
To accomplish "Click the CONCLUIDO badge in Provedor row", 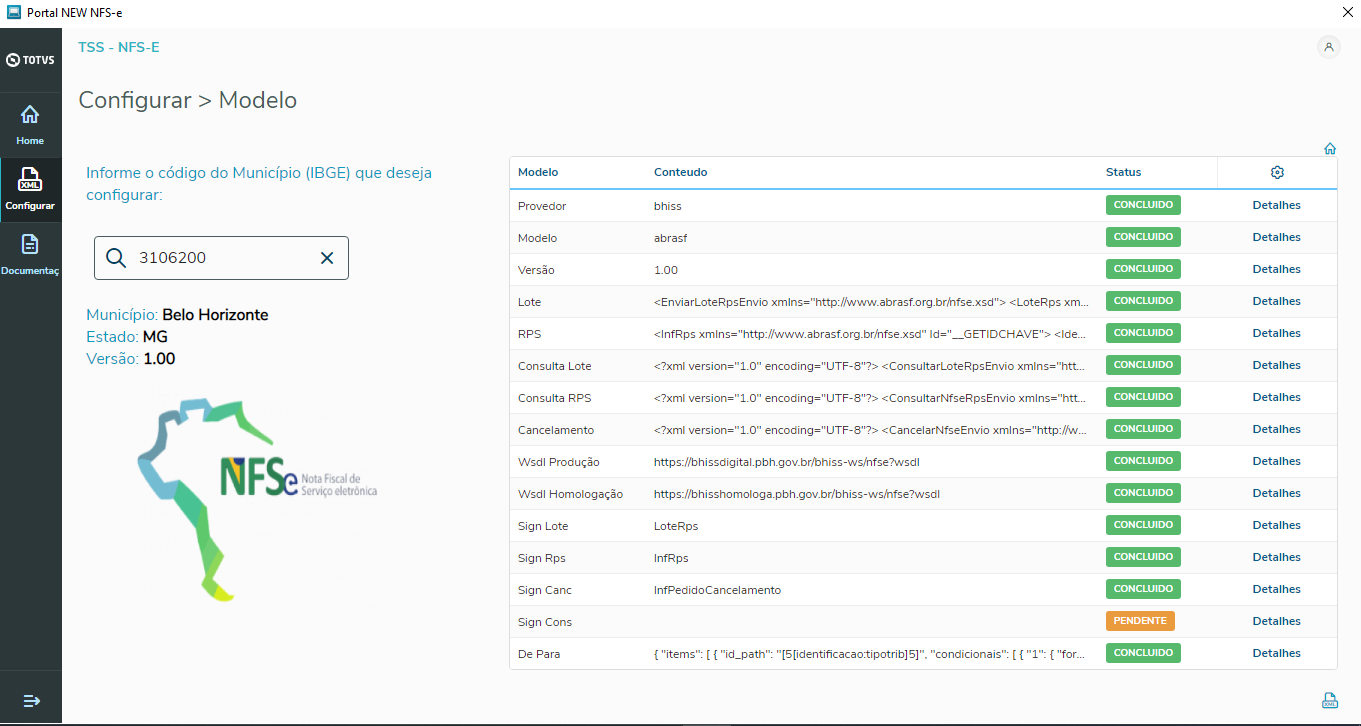I will [x=1143, y=205].
